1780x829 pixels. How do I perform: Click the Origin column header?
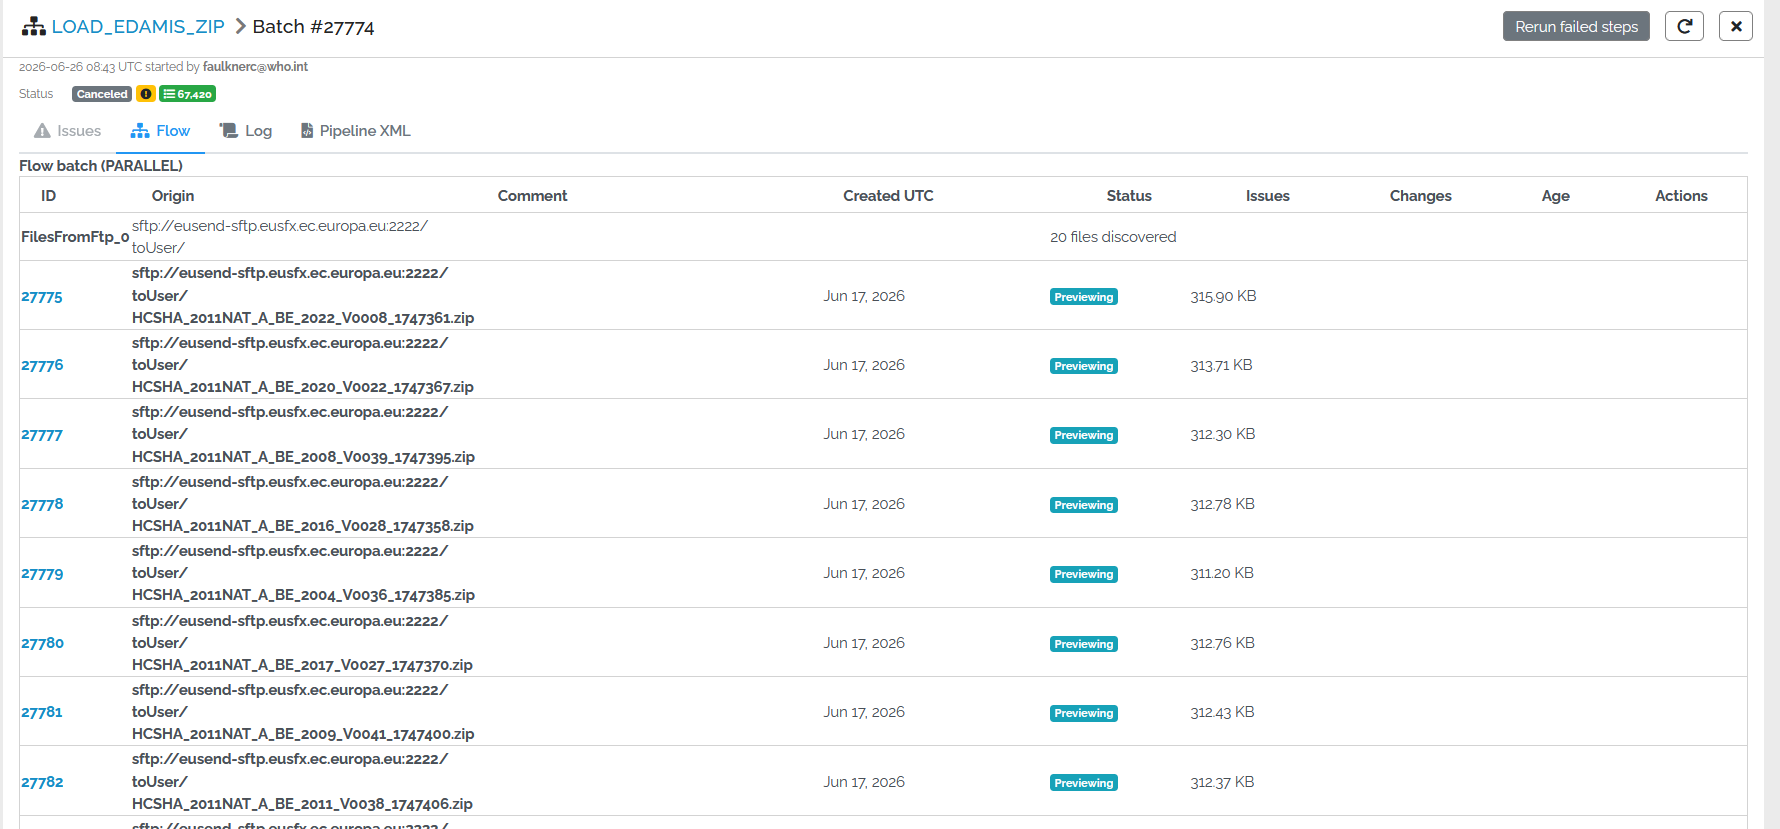[173, 196]
